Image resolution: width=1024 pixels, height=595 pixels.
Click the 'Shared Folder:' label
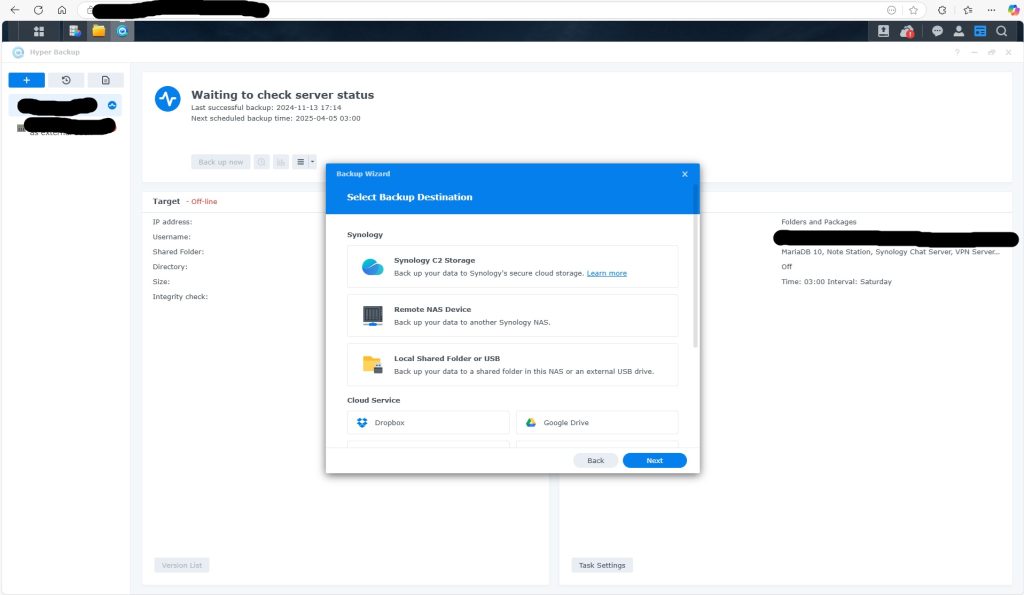pyautogui.click(x=178, y=251)
